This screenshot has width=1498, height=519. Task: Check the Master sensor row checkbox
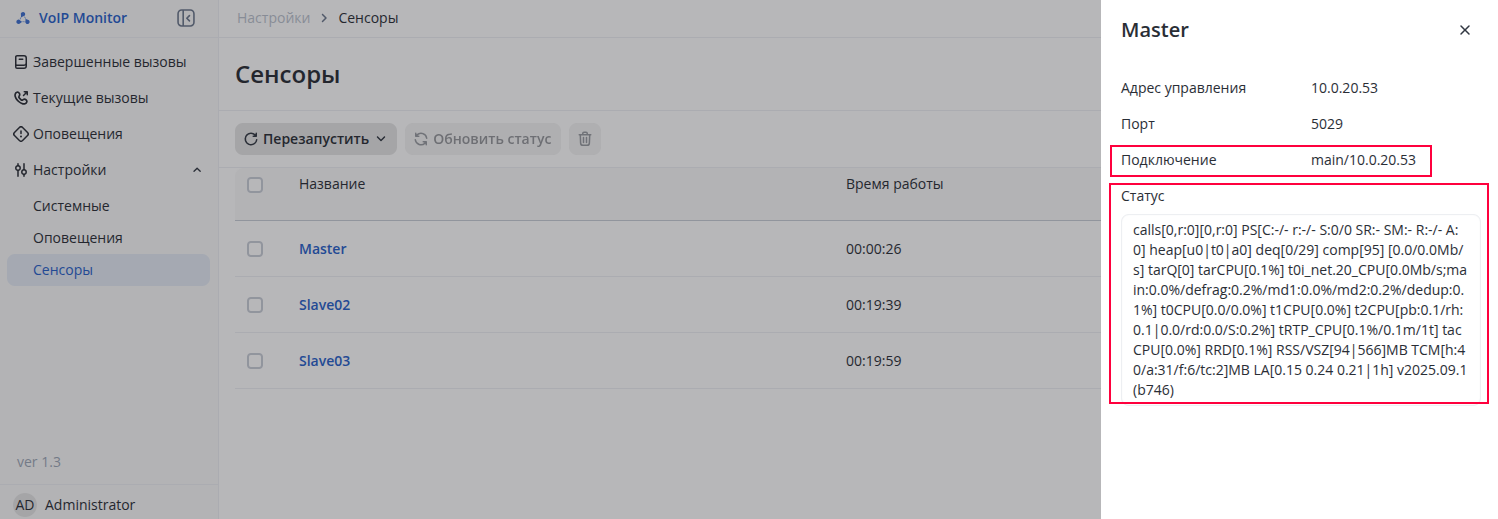[255, 249]
